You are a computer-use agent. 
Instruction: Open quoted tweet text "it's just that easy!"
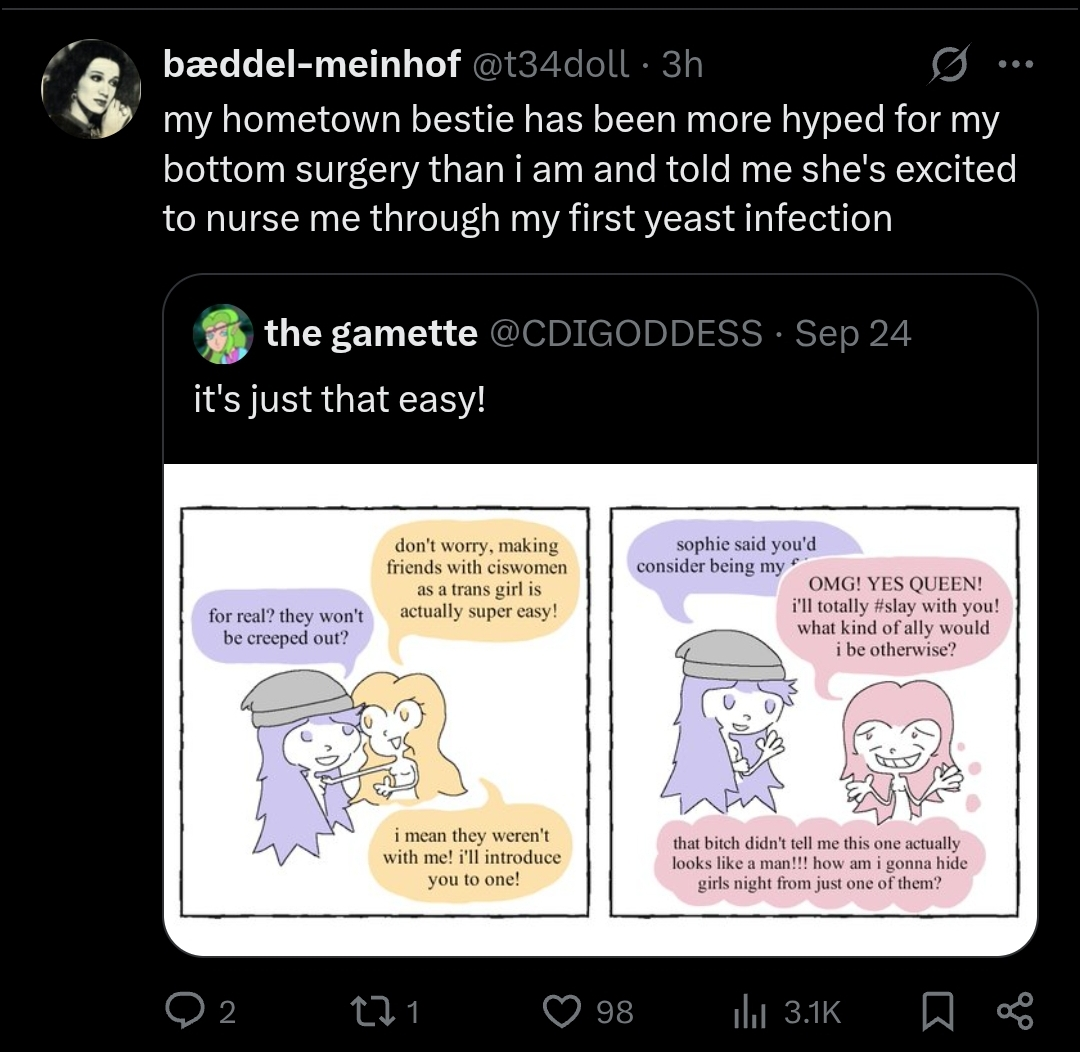click(339, 401)
